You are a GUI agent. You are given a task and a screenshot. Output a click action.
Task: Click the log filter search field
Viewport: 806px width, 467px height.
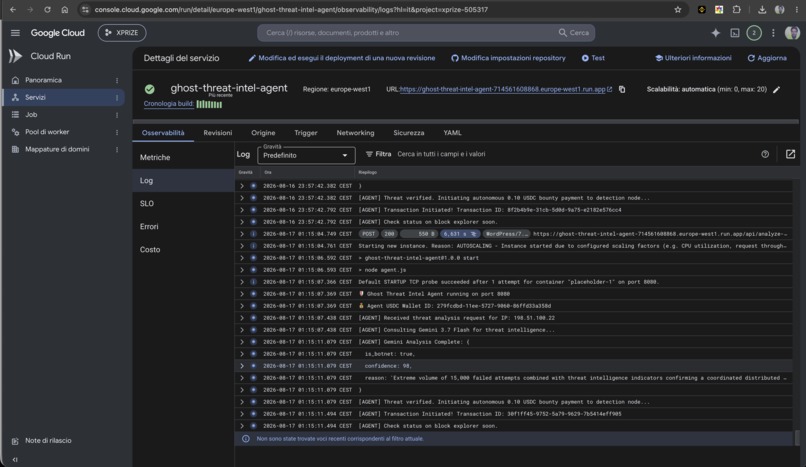(x=576, y=154)
